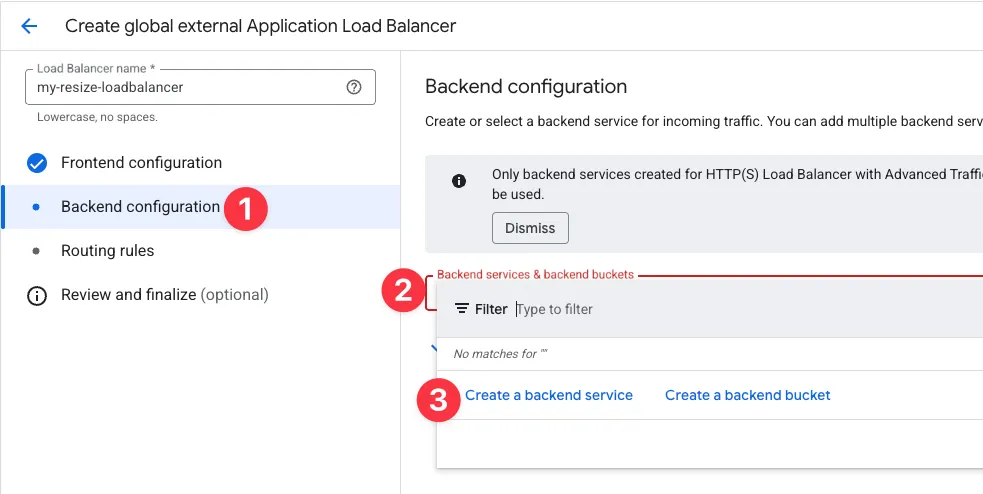
Task: Select the Backend configuration step
Action: 140,207
